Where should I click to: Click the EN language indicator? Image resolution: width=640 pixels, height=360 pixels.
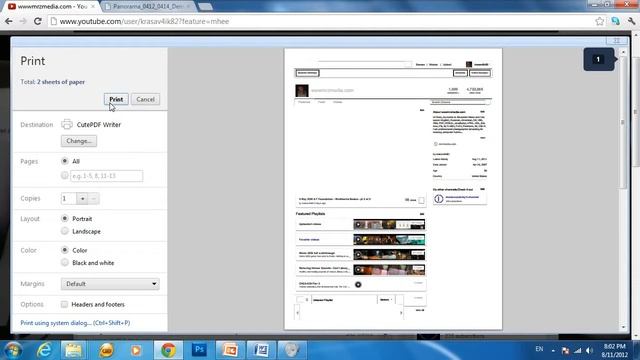tap(539, 349)
